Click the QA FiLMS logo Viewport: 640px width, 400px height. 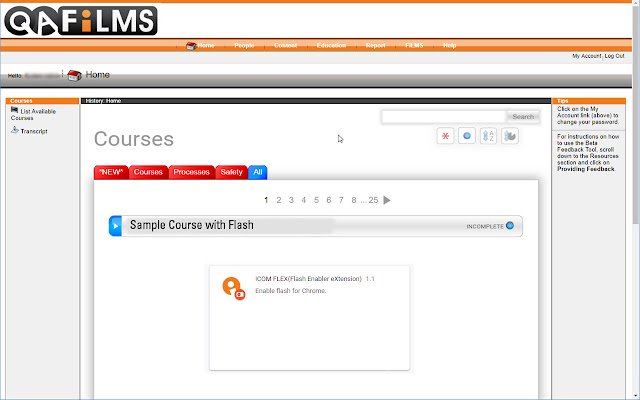(x=80, y=20)
